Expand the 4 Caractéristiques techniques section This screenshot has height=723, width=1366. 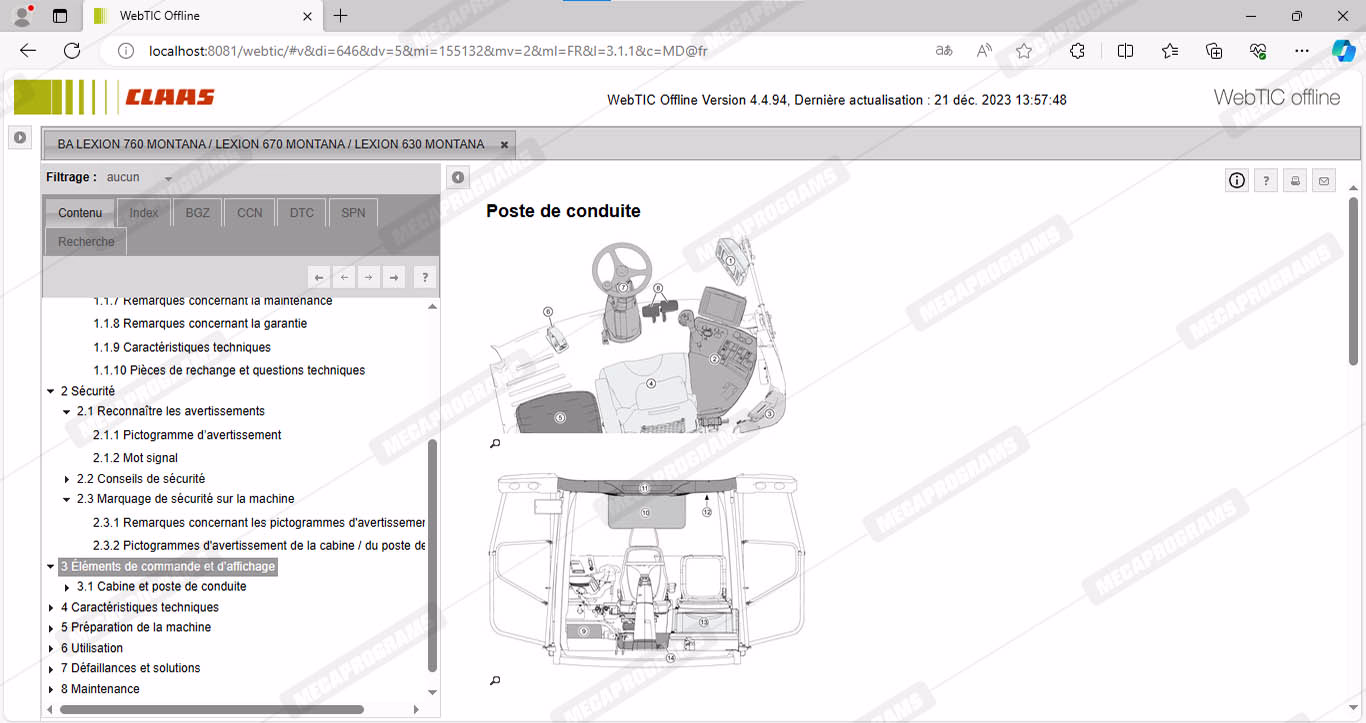pyautogui.click(x=52, y=608)
